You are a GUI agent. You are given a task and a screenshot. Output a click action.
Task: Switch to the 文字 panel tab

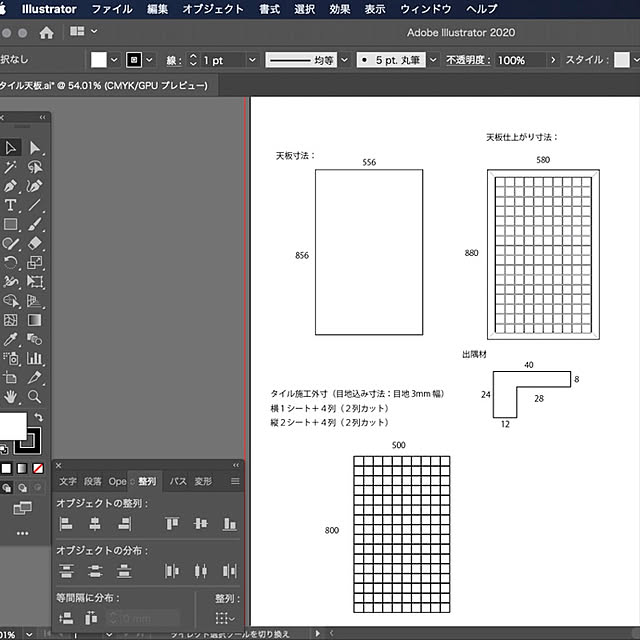(x=67, y=481)
